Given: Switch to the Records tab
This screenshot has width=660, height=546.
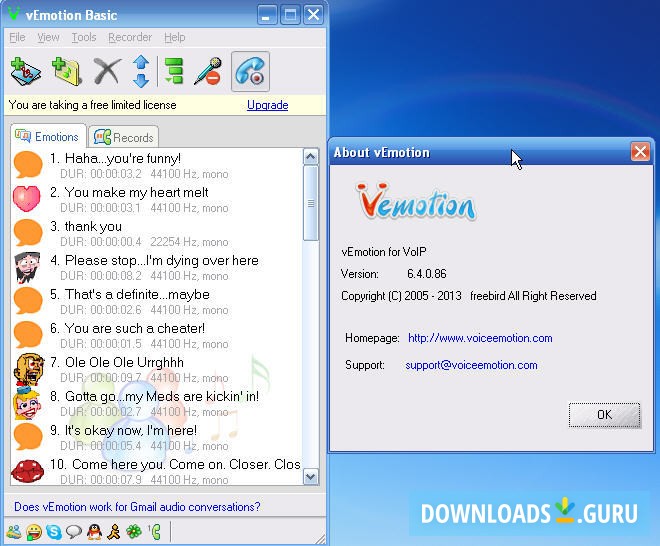Looking at the screenshot, I should pyautogui.click(x=124, y=137).
